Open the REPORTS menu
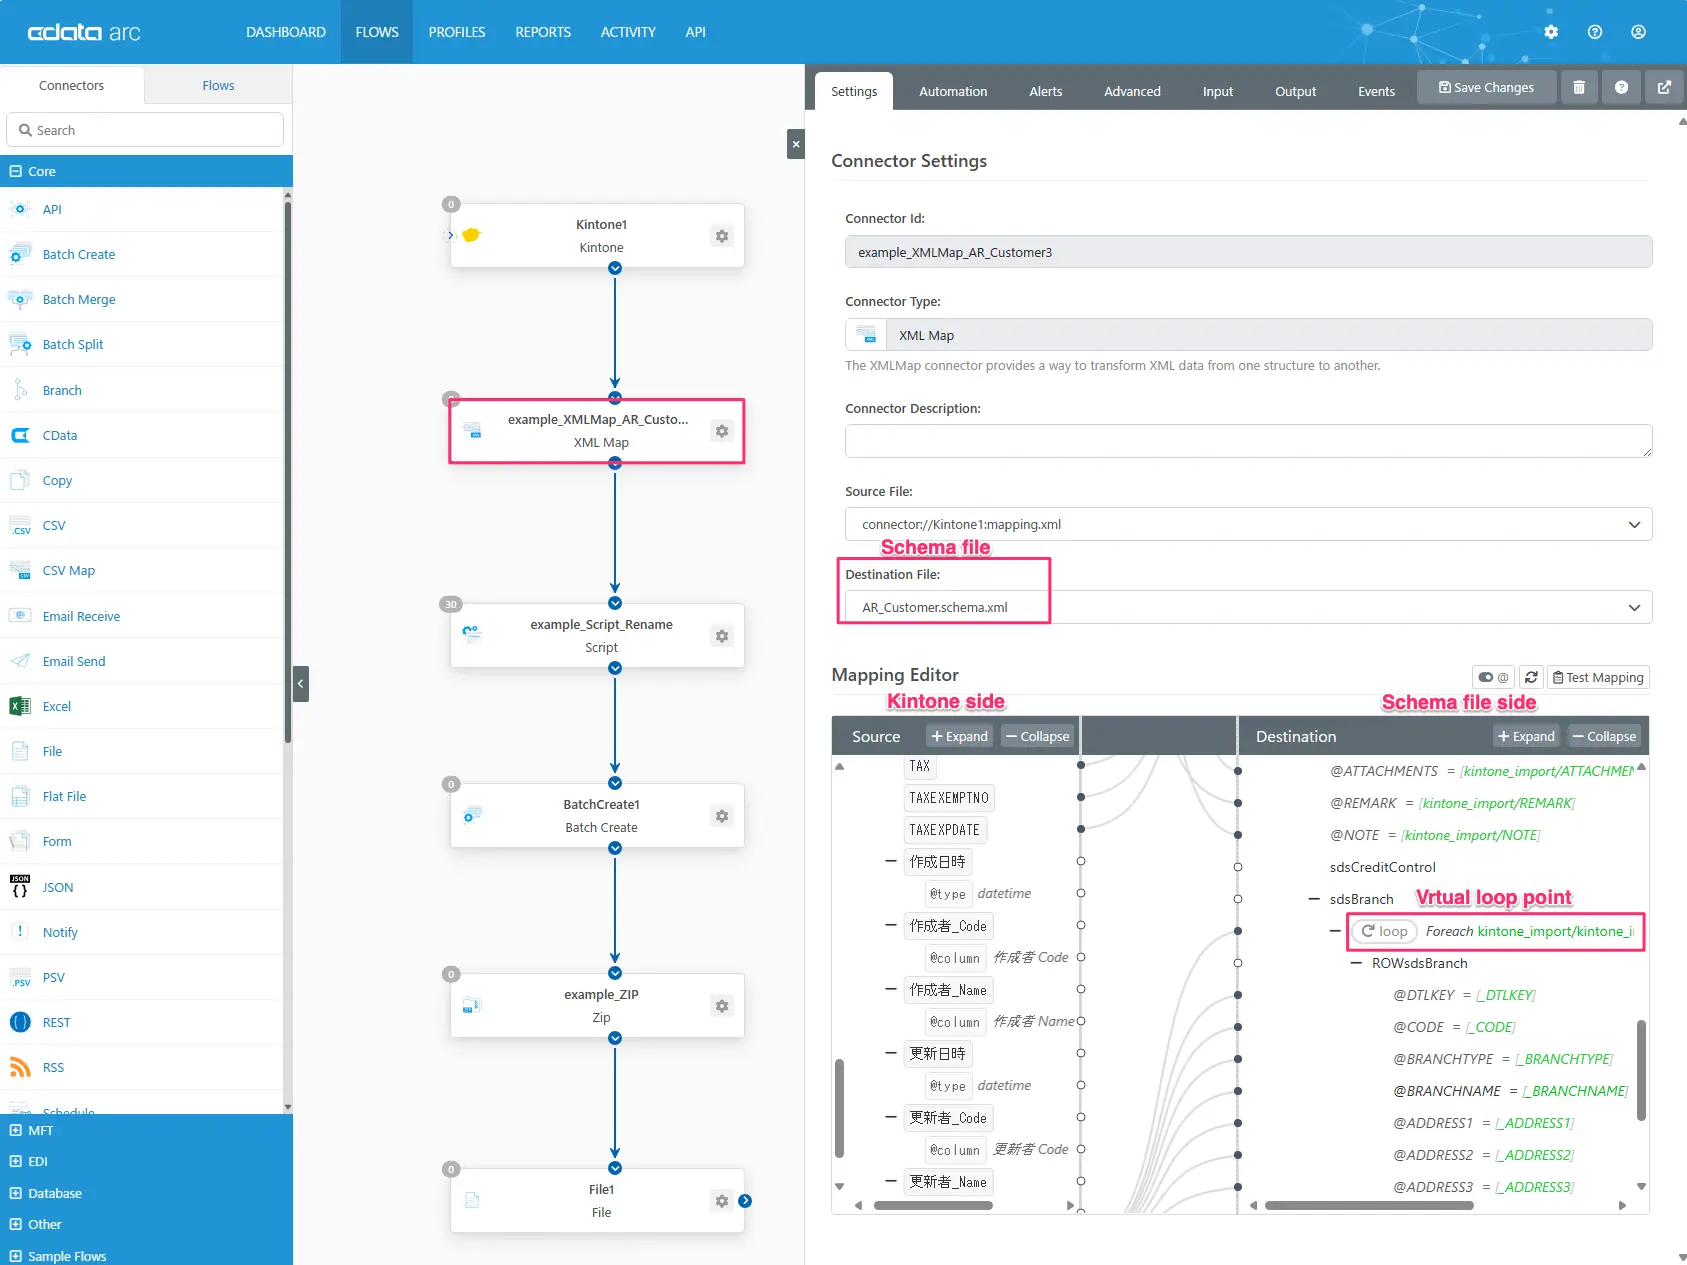Viewport: 1687px width, 1265px height. click(543, 32)
